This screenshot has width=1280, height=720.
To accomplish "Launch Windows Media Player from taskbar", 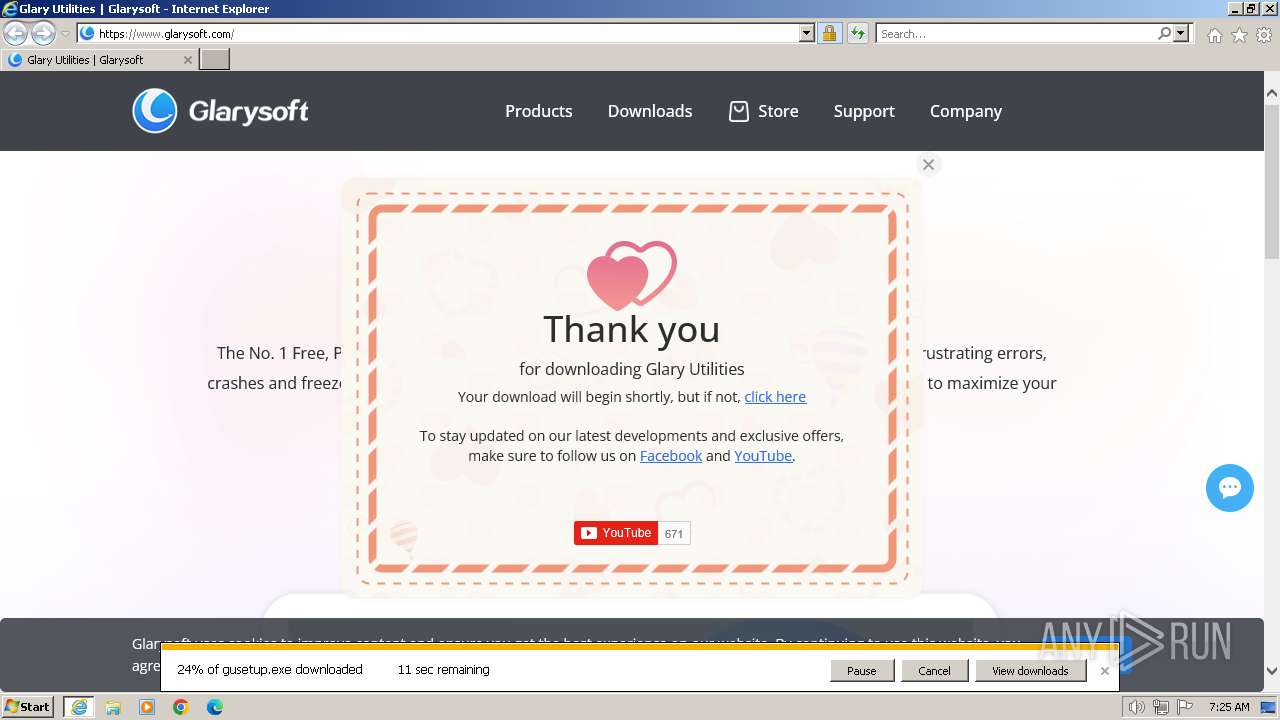I will [x=147, y=707].
